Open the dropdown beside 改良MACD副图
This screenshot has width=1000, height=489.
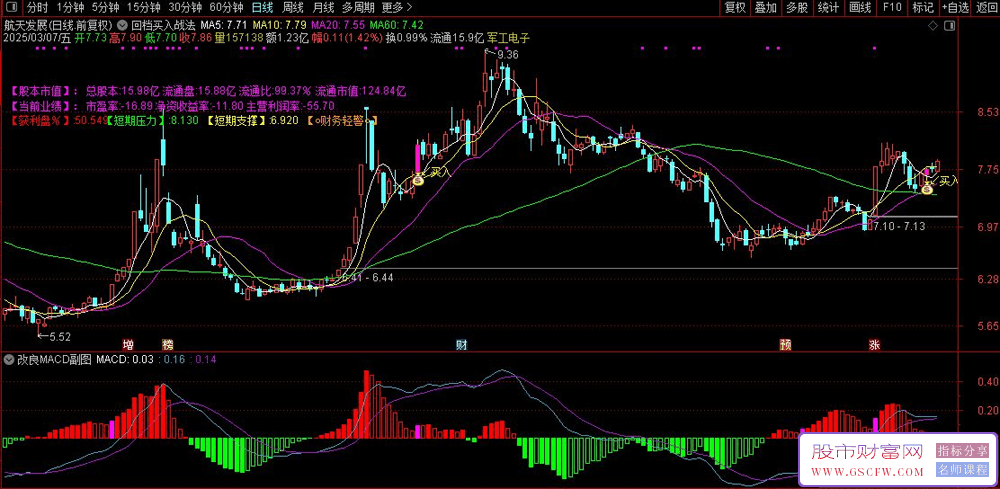click(x=8, y=360)
